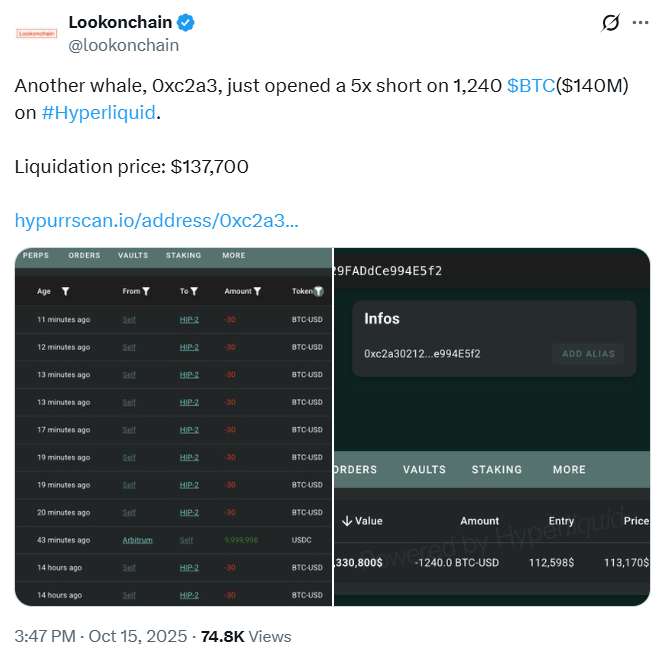Click the green Token column filter icon
Screen dimensions: 667x648
(318, 291)
